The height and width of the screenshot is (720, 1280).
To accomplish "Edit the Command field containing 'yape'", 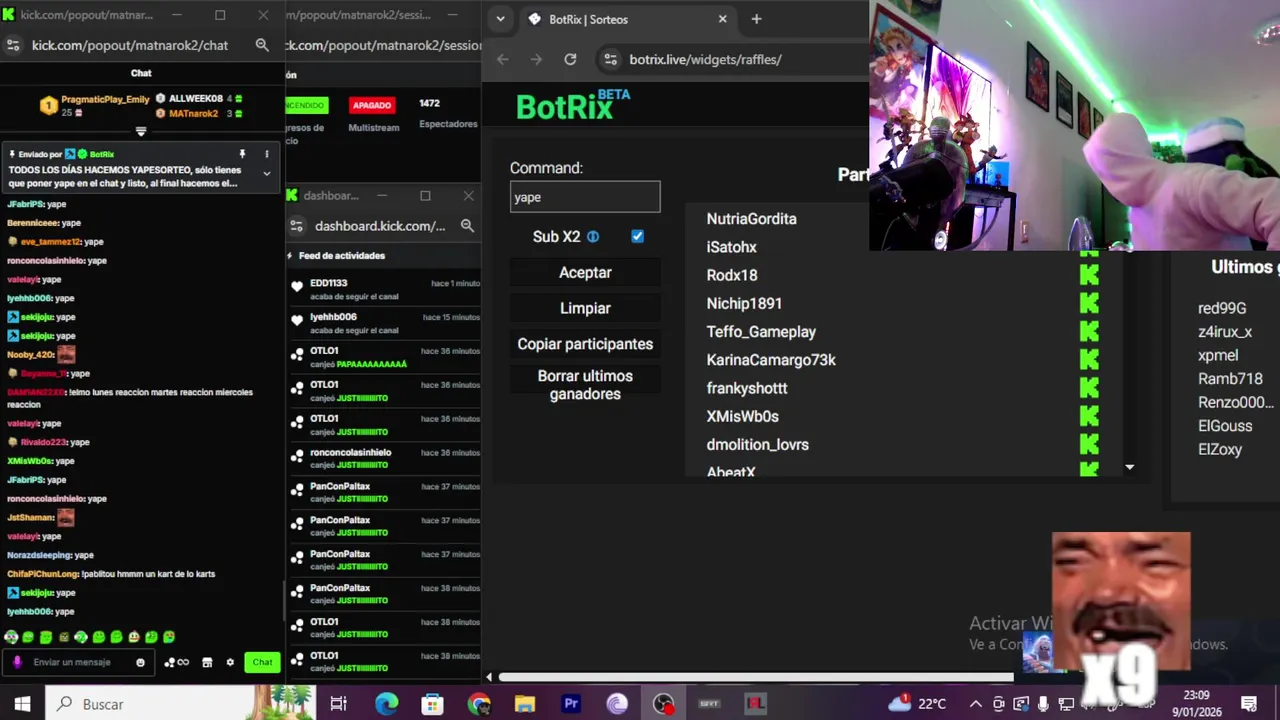I will [x=585, y=197].
